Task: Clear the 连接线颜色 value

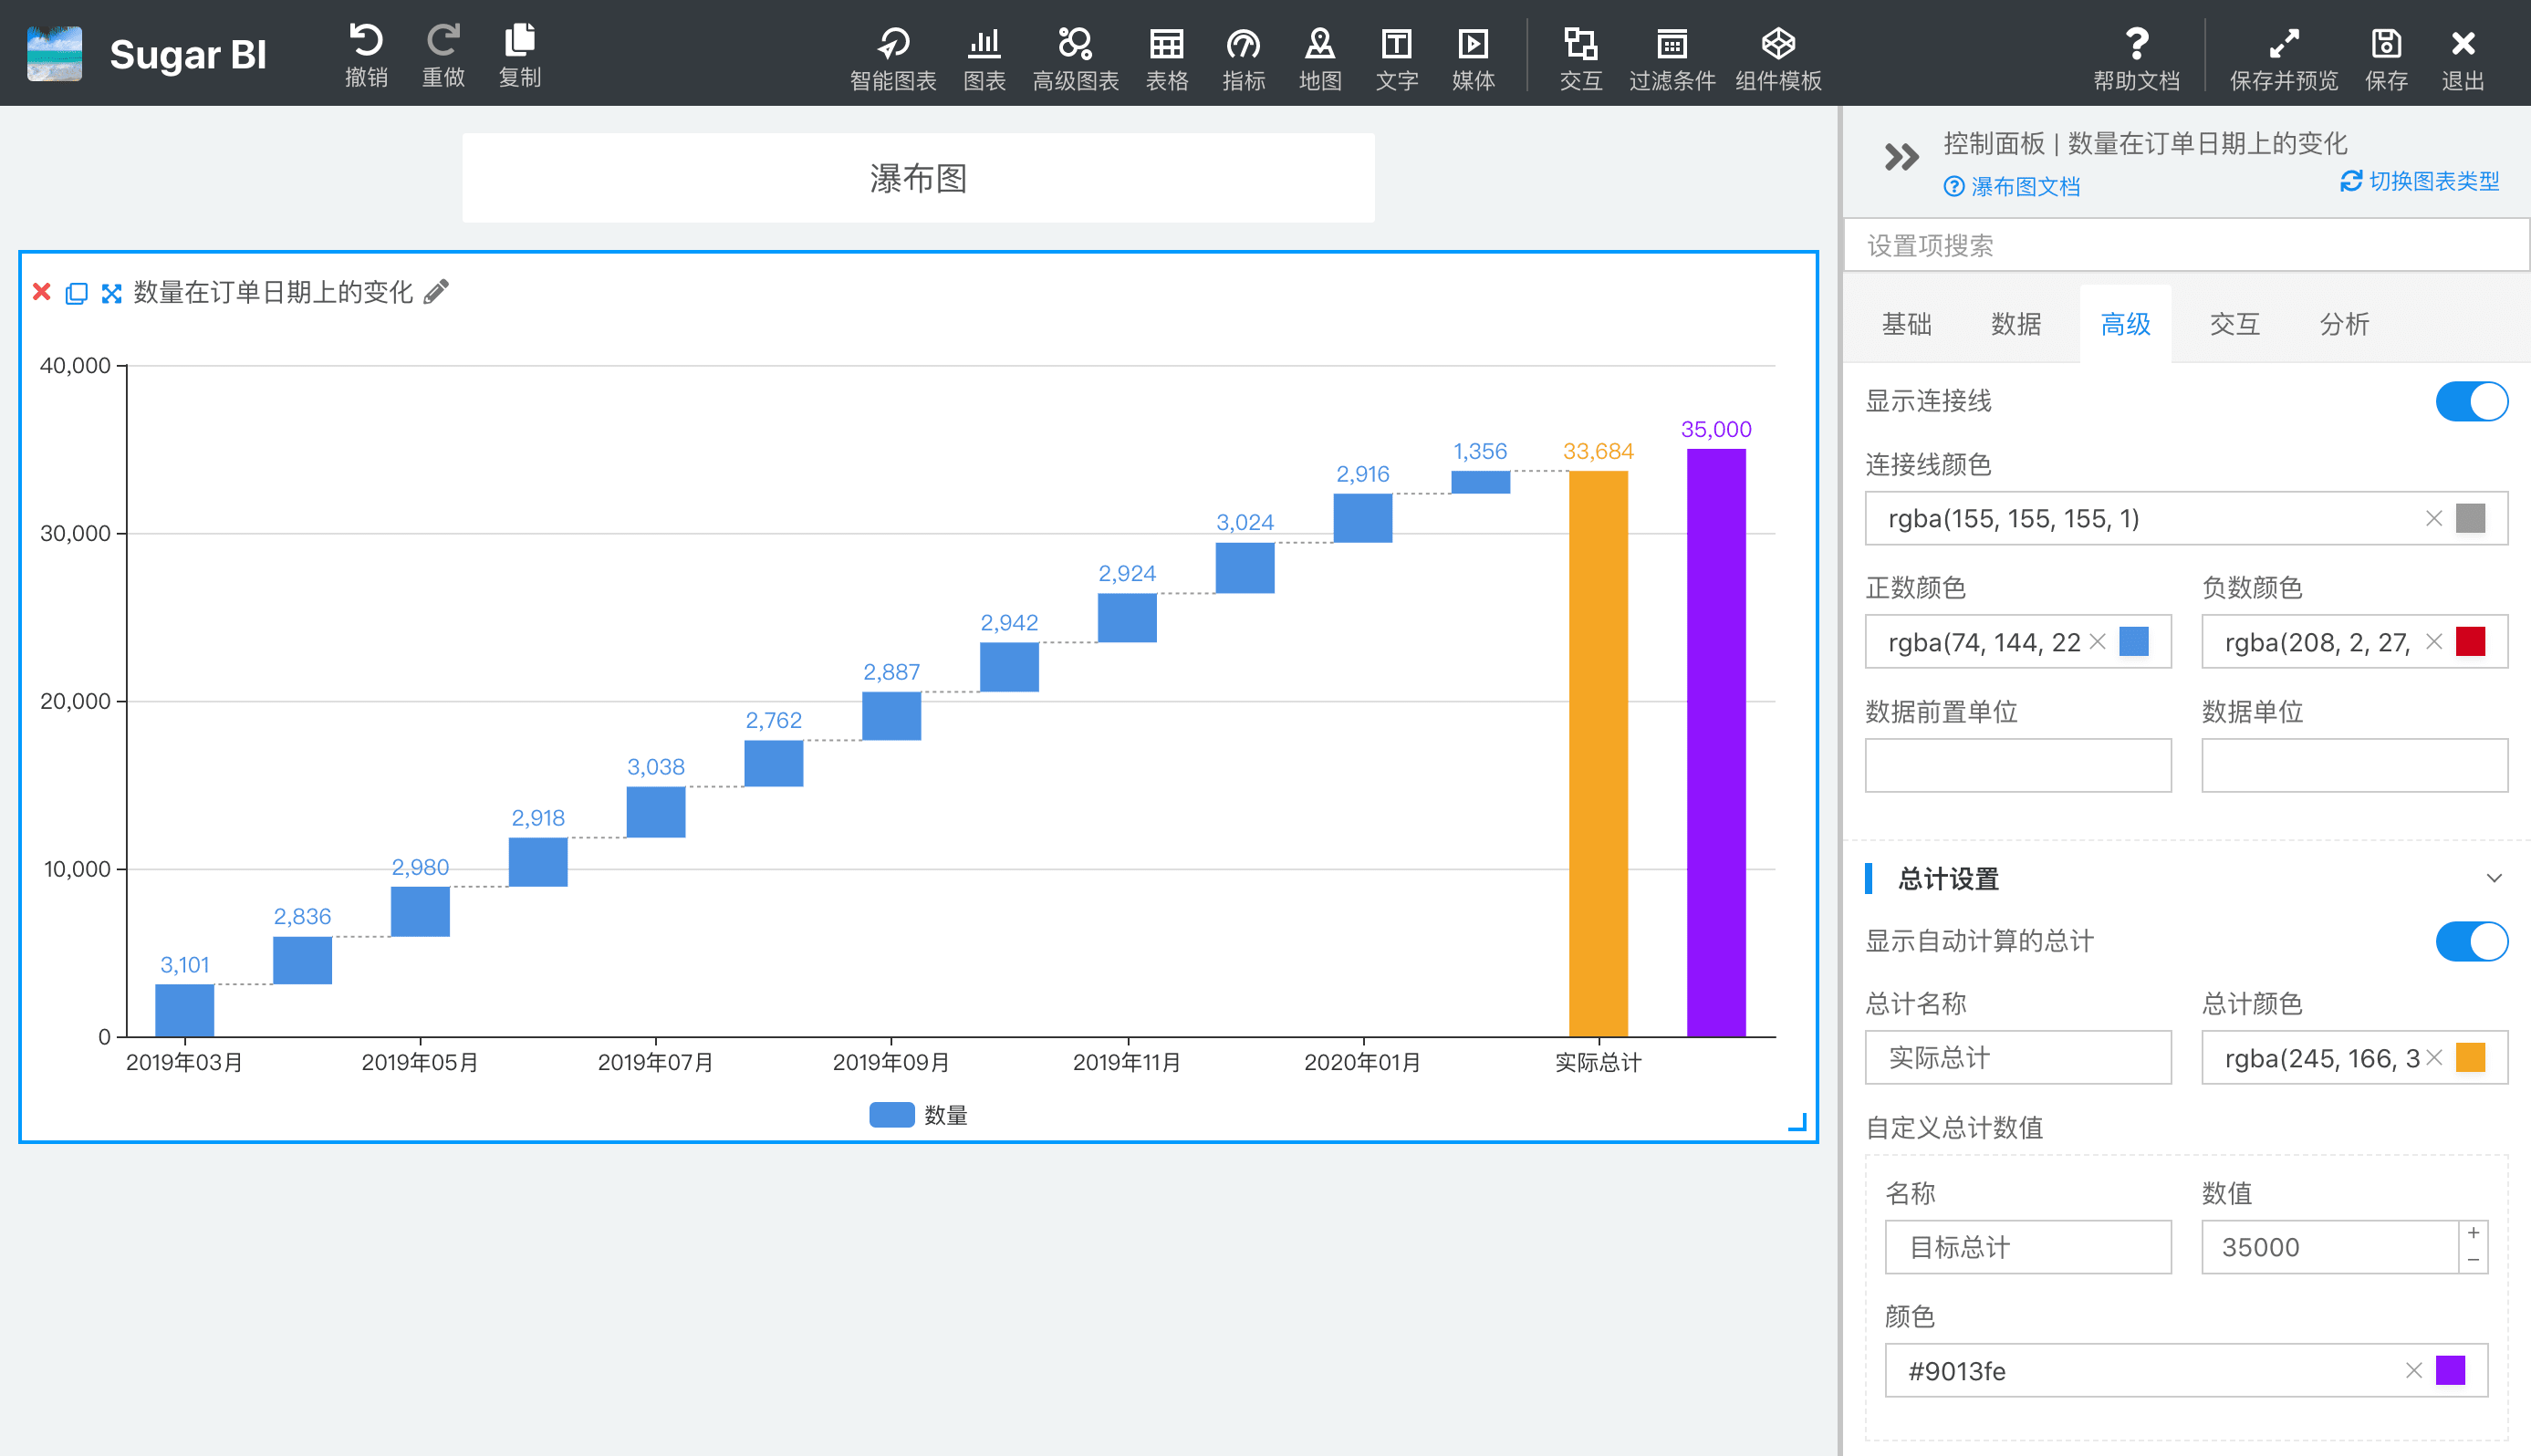Action: point(2434,518)
